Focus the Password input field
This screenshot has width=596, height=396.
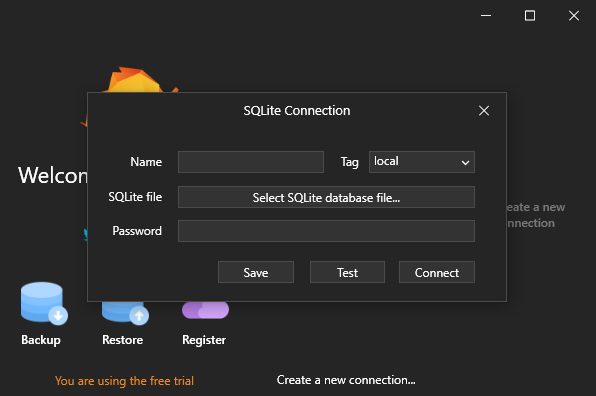pos(326,231)
